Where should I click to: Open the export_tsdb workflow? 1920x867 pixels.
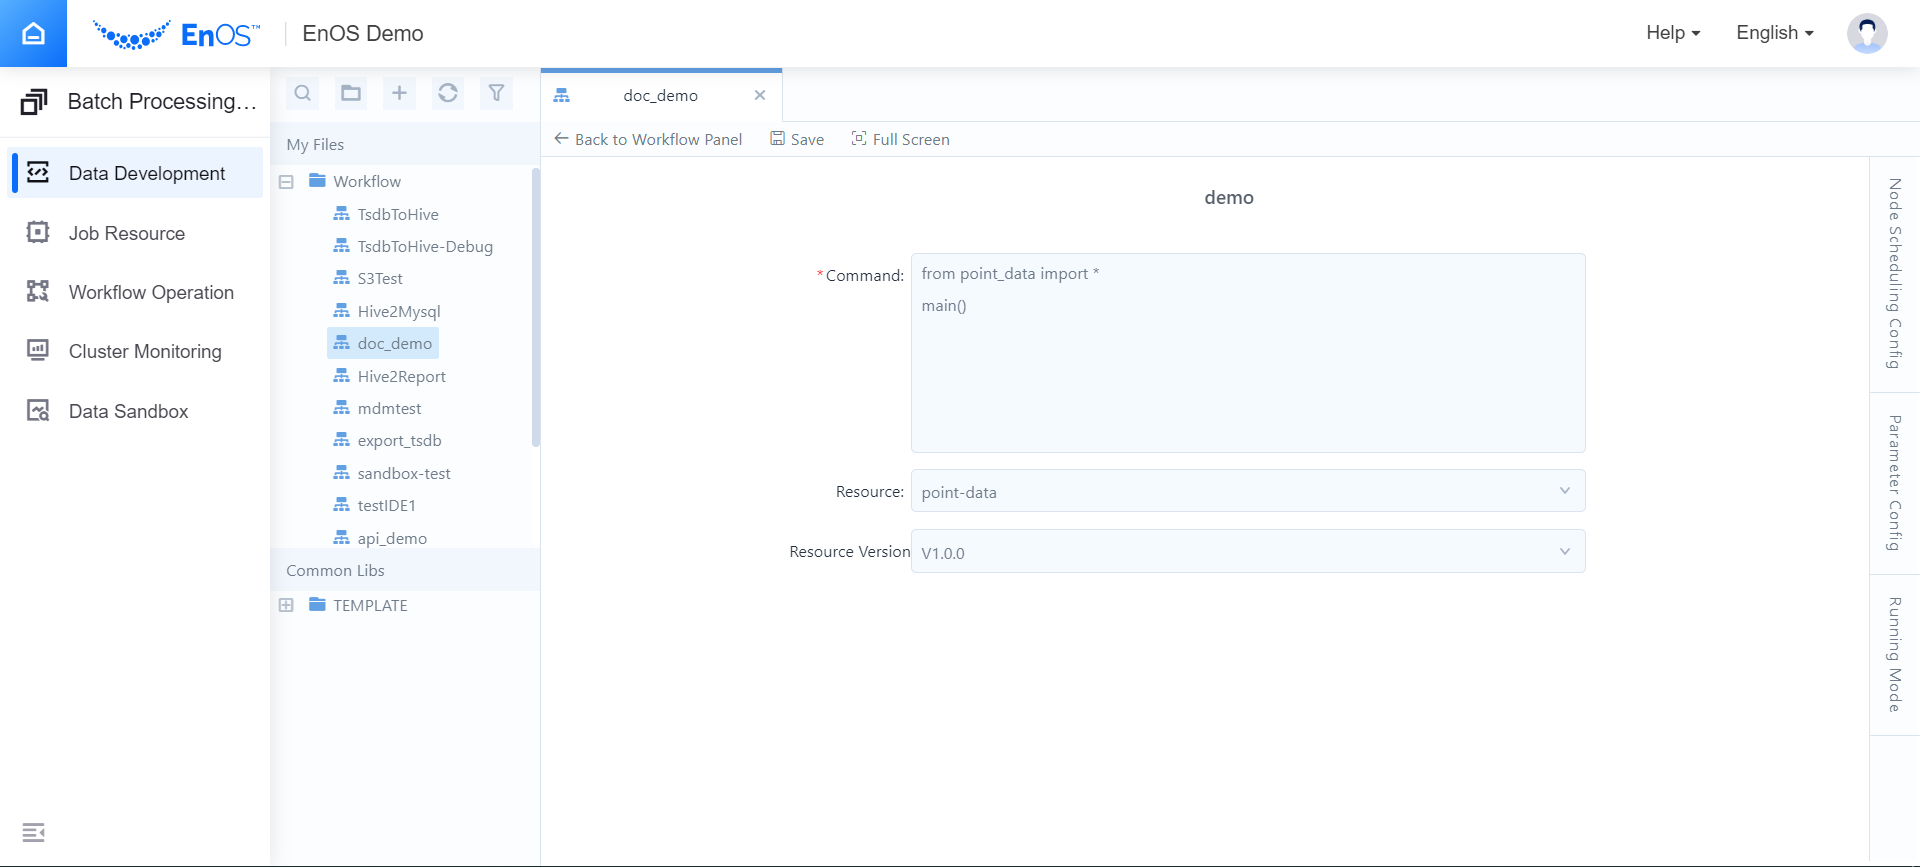[x=399, y=440]
